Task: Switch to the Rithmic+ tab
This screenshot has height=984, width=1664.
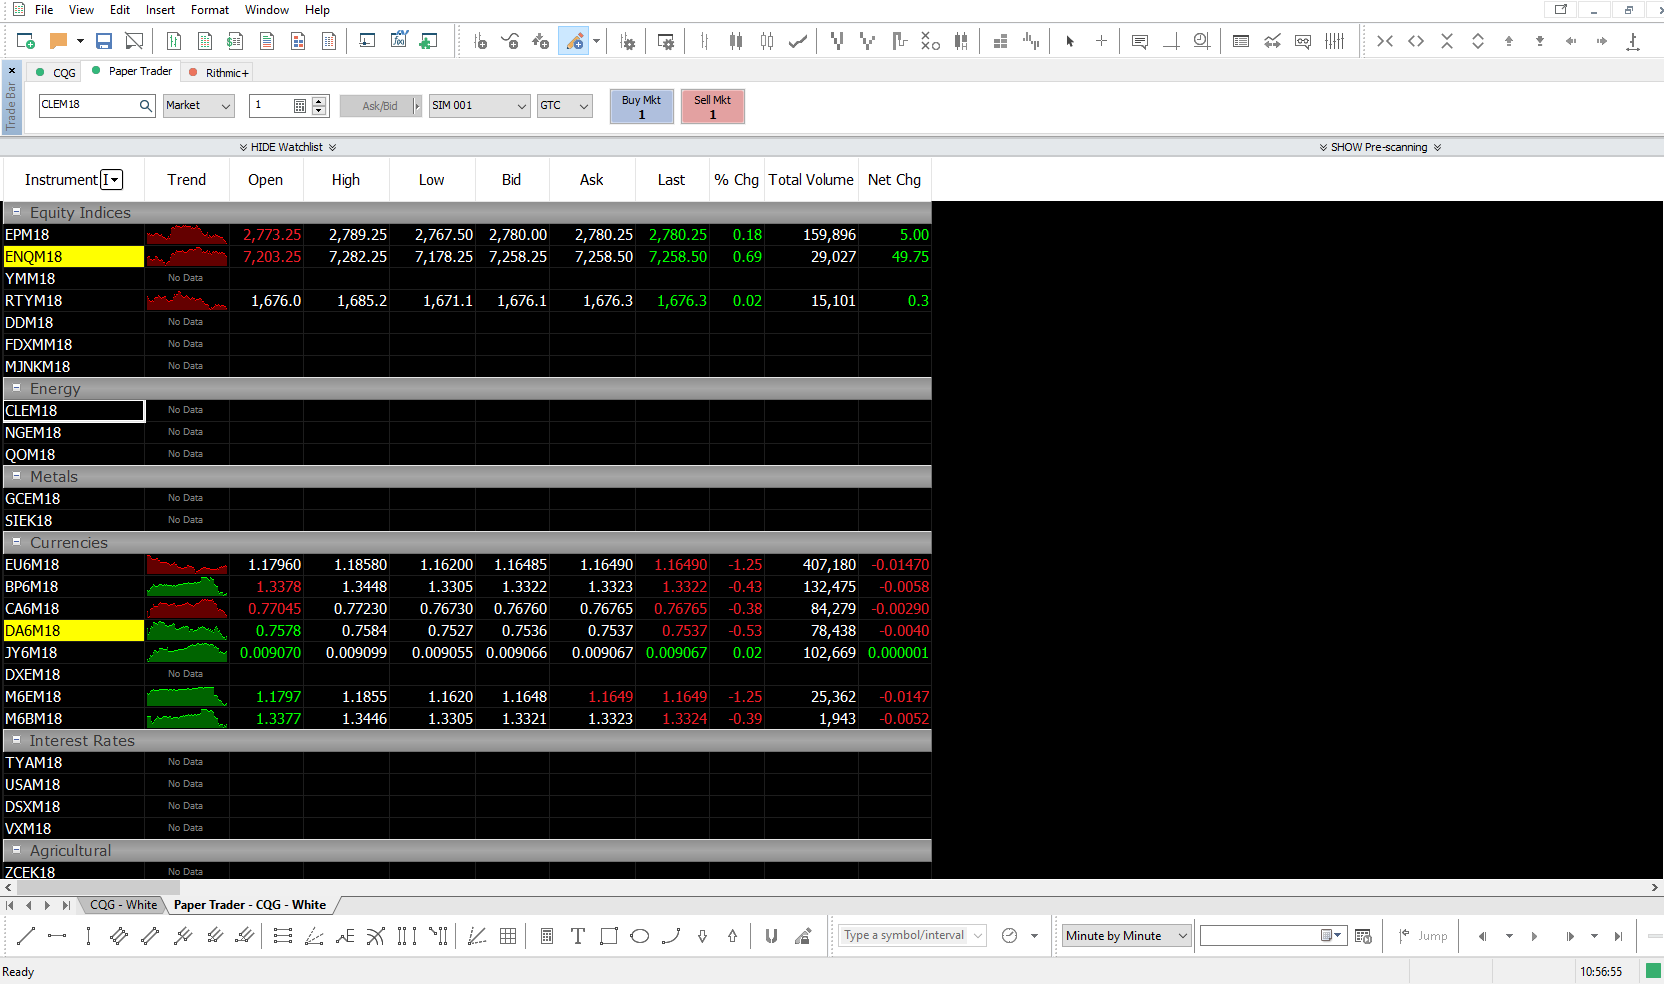Action: coord(218,72)
